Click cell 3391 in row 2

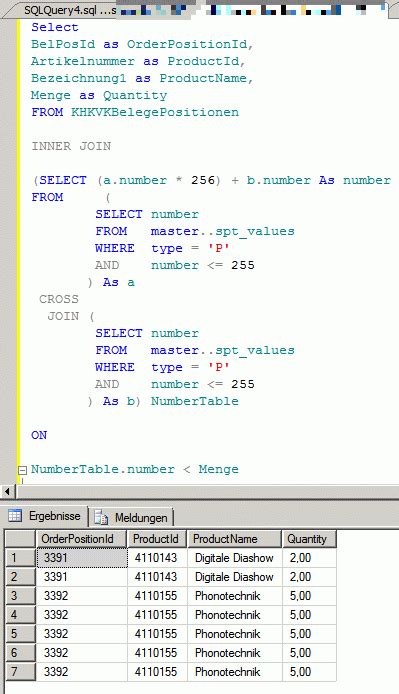coord(81,577)
